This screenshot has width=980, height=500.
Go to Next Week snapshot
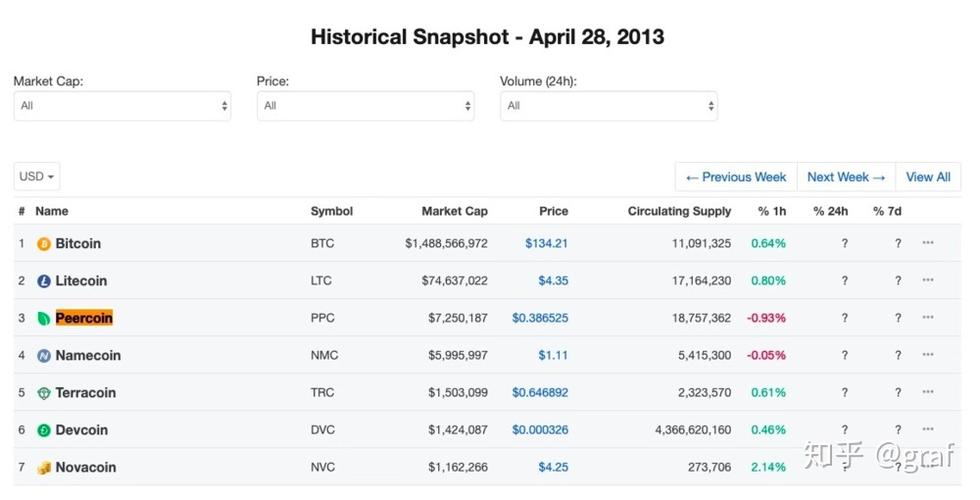(x=846, y=177)
